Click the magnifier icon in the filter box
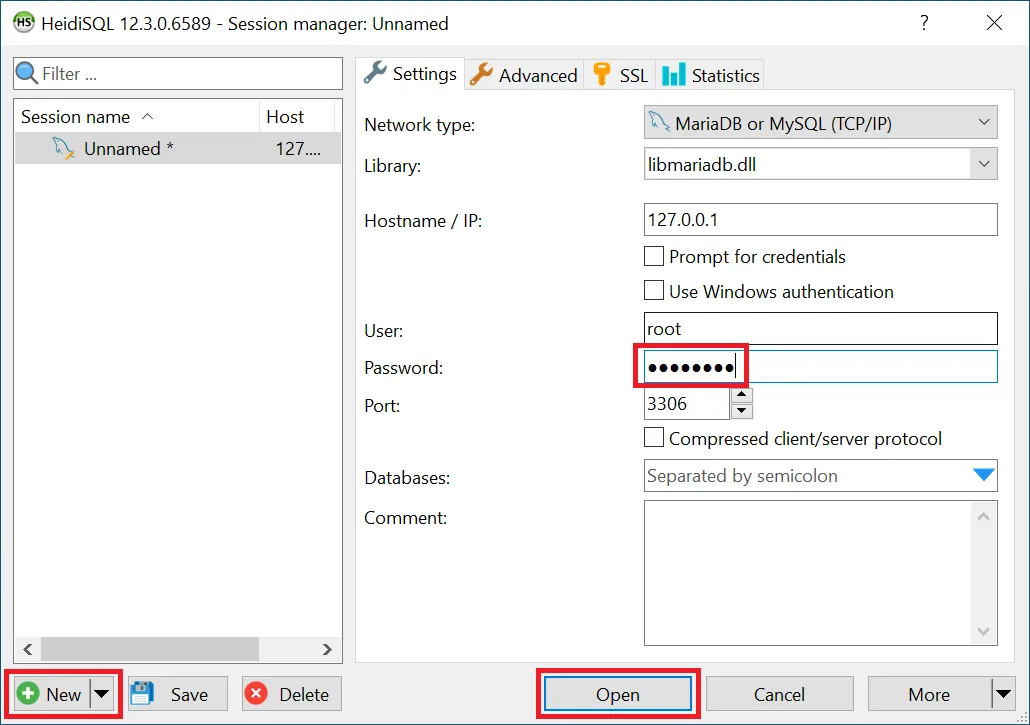This screenshot has height=725, width=1030. pyautogui.click(x=27, y=74)
